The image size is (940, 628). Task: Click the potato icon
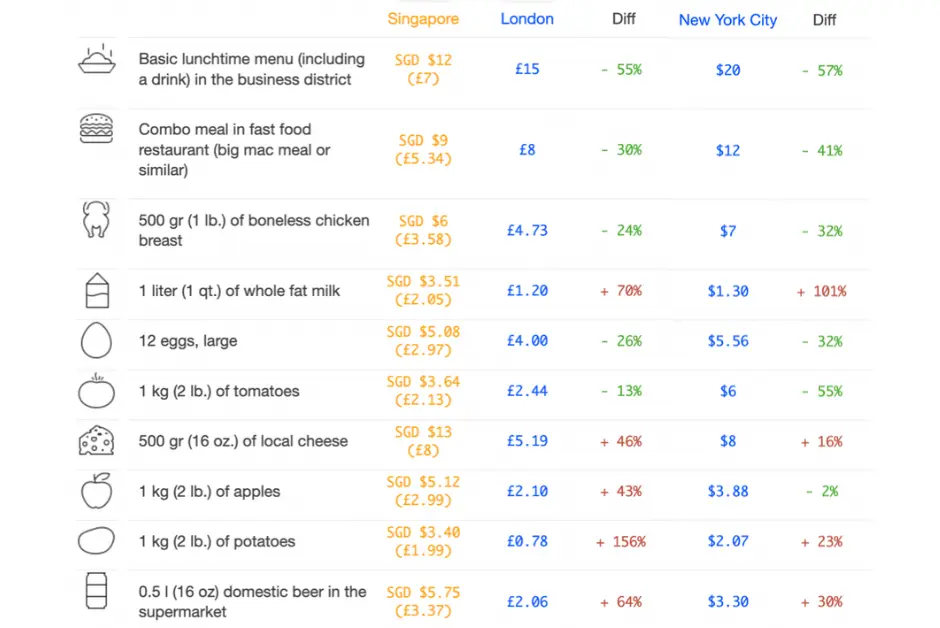(x=96, y=541)
